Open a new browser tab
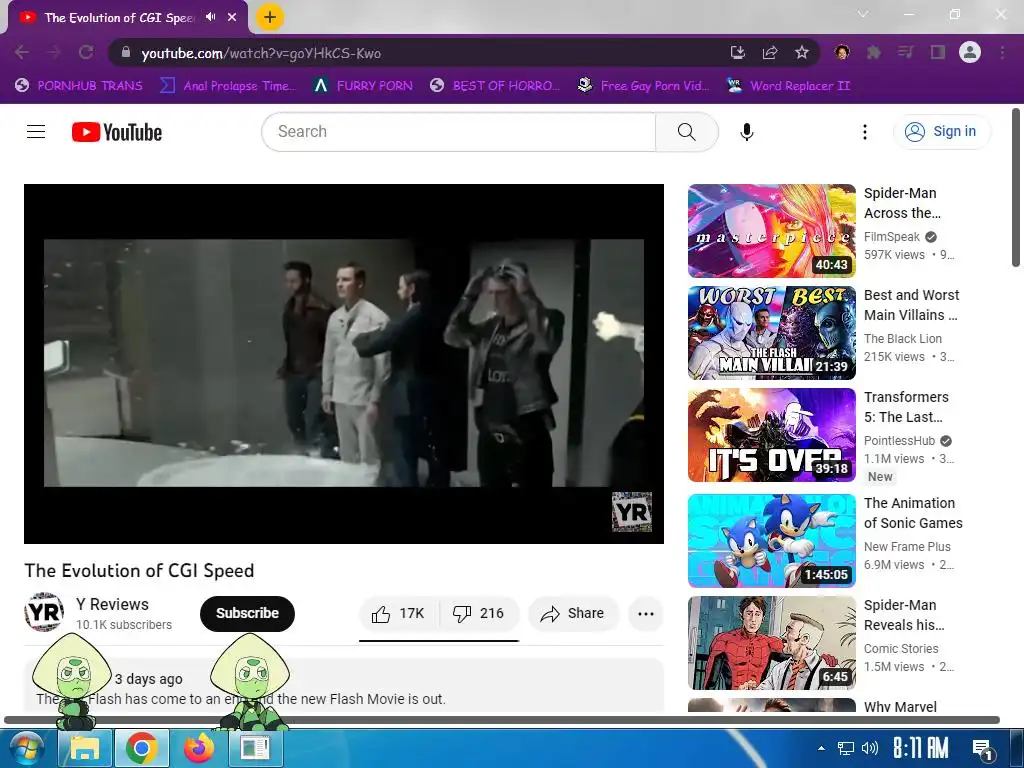The height and width of the screenshot is (768, 1024). click(270, 17)
